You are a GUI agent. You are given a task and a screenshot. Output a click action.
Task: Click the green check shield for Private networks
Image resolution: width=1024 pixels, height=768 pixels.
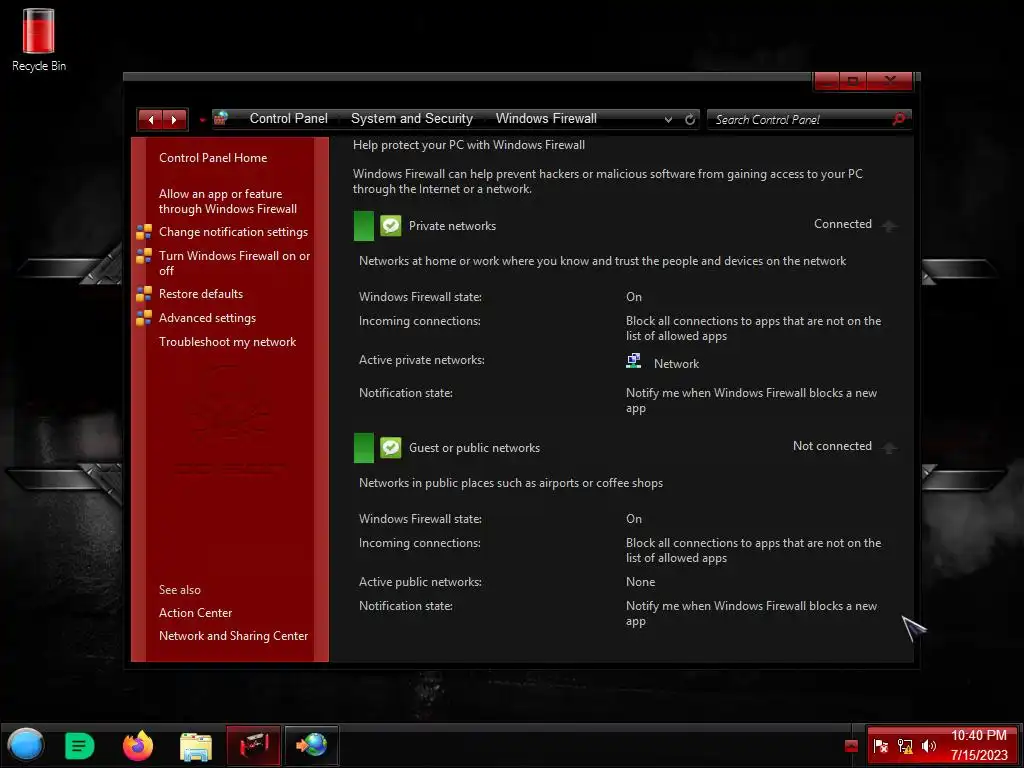pos(391,226)
